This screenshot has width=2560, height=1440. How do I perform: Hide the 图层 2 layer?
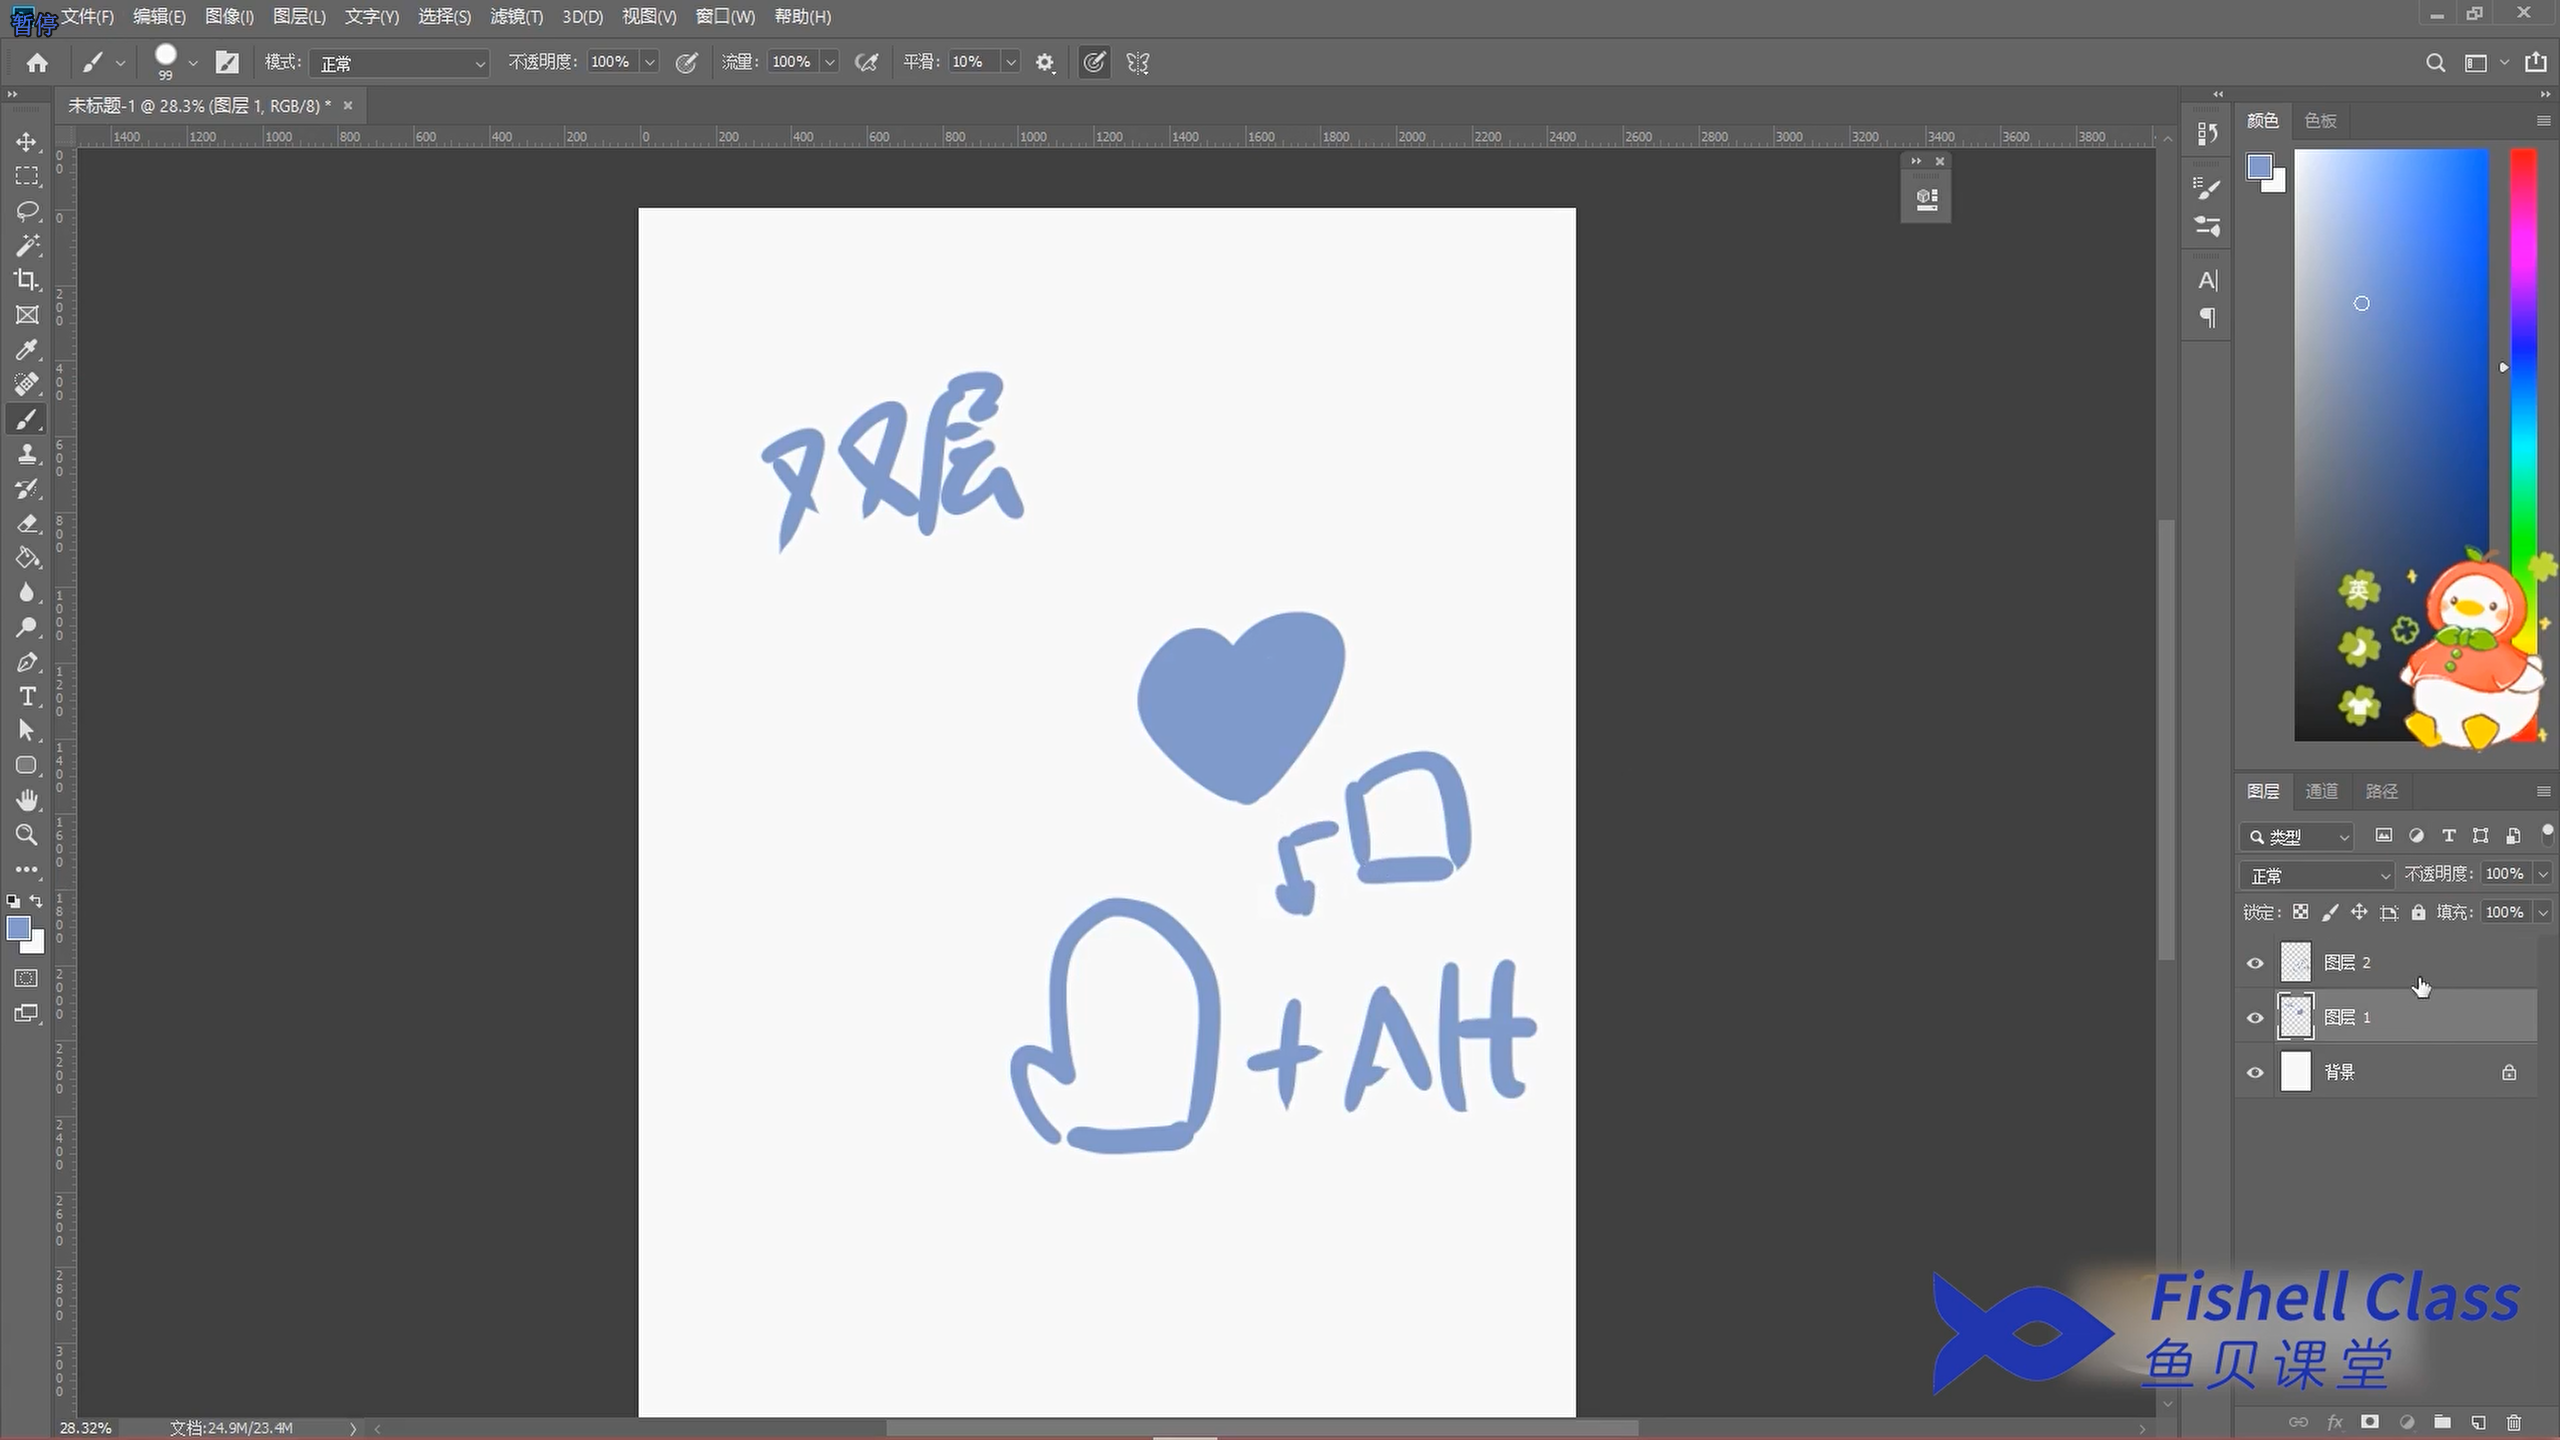2255,963
